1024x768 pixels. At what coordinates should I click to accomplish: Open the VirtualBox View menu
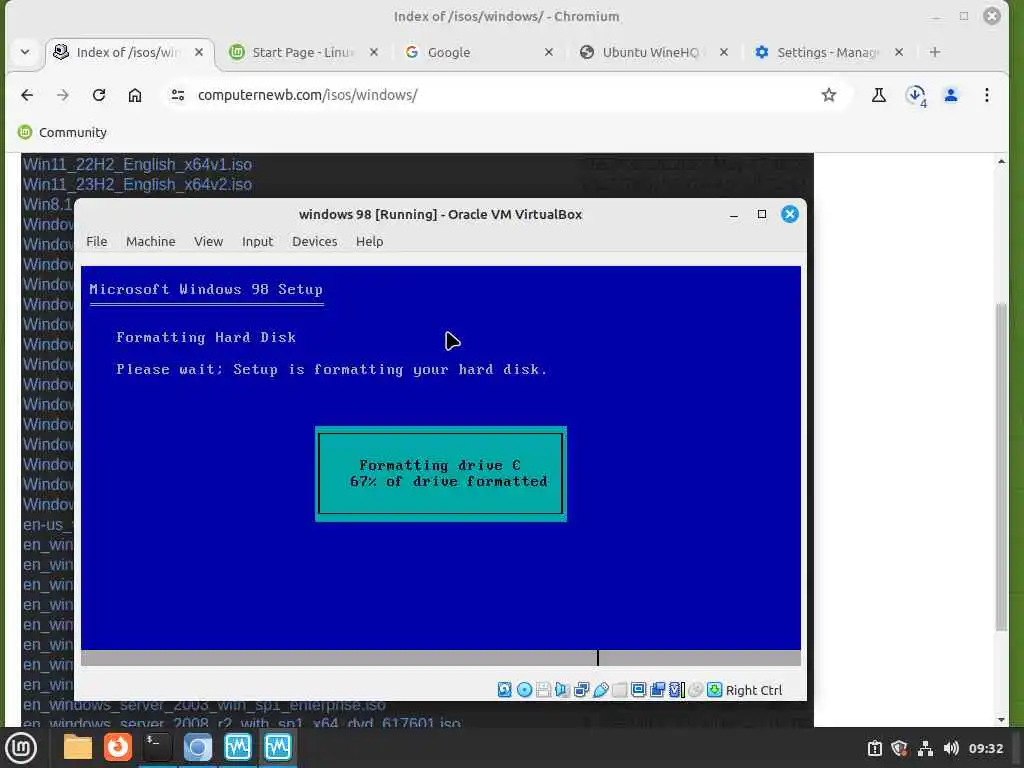[208, 242]
